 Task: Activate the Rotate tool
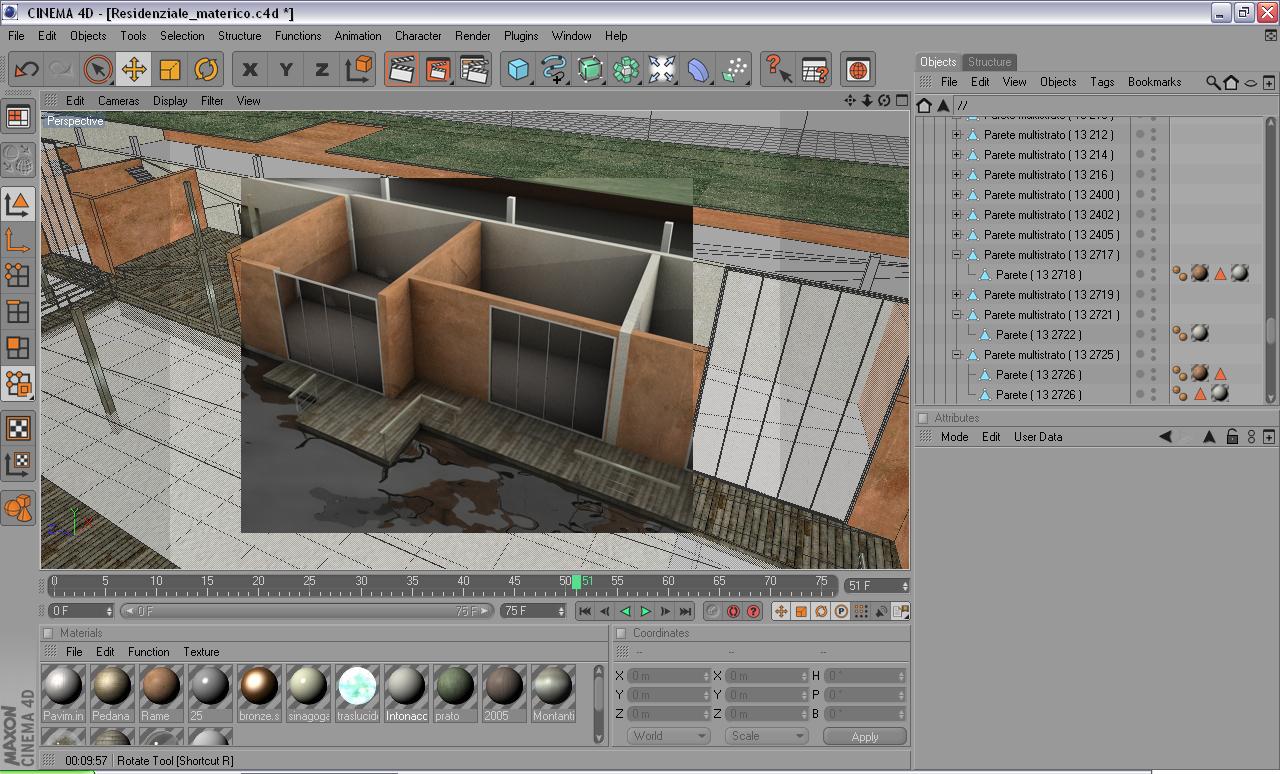point(206,69)
